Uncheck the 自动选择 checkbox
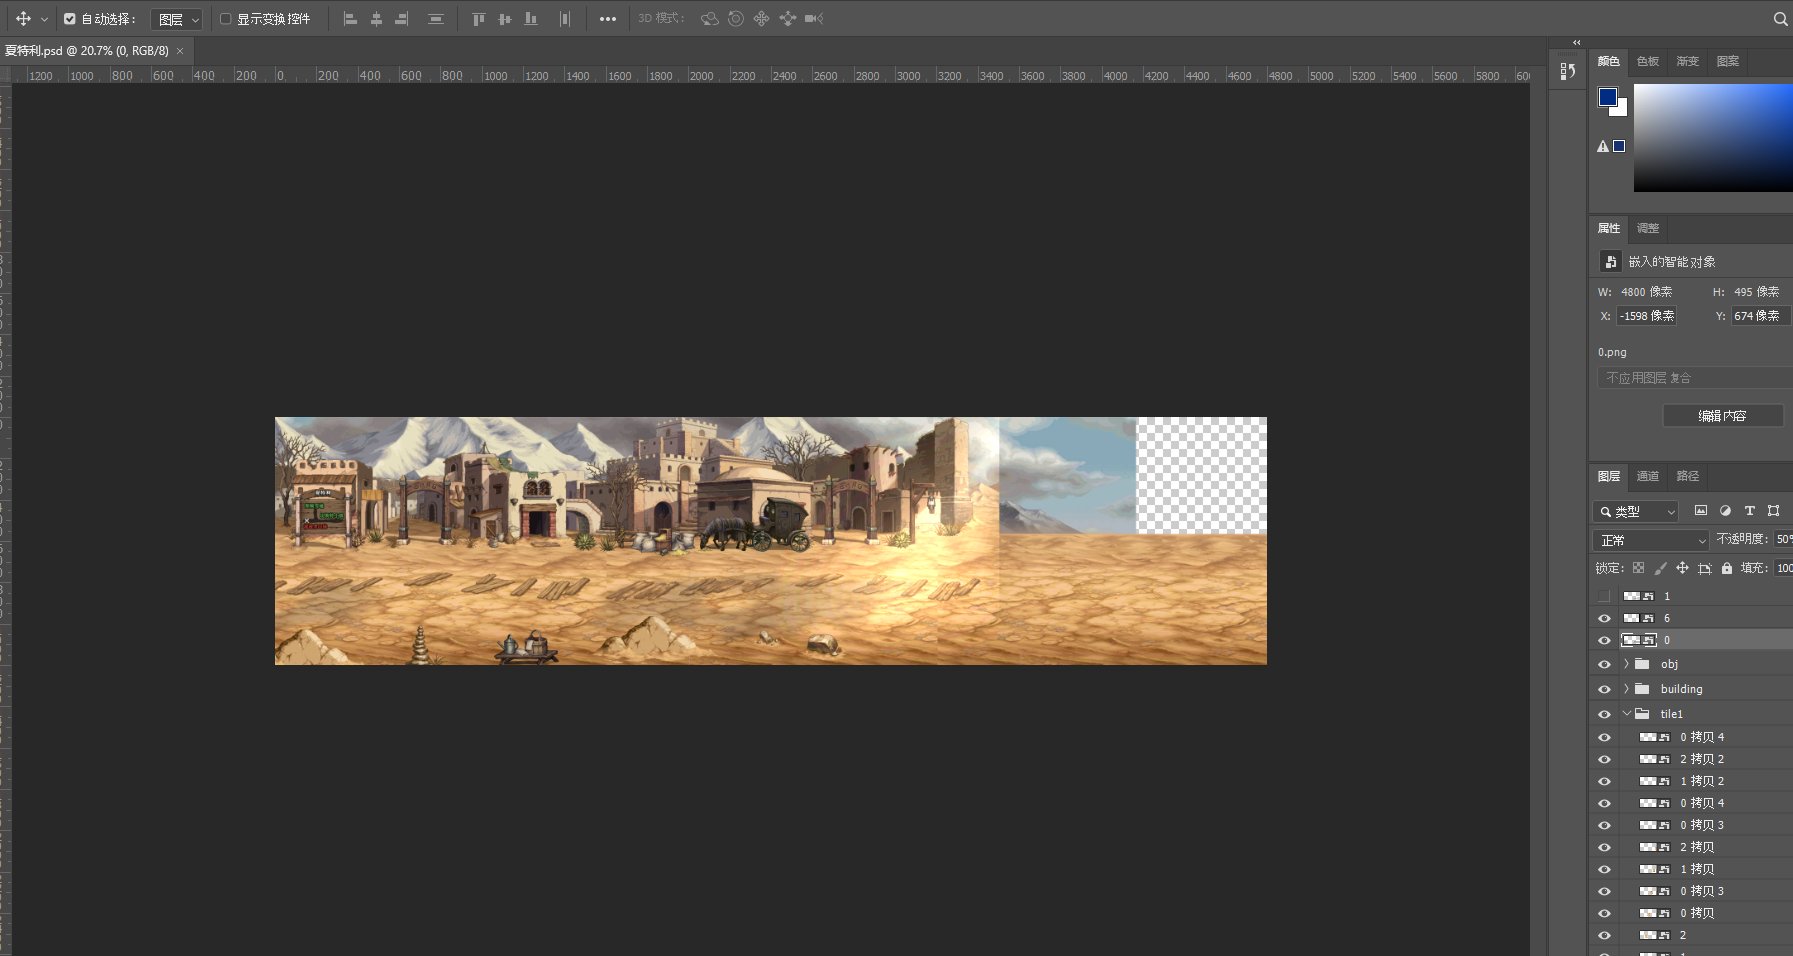This screenshot has height=956, width=1793. (x=70, y=19)
